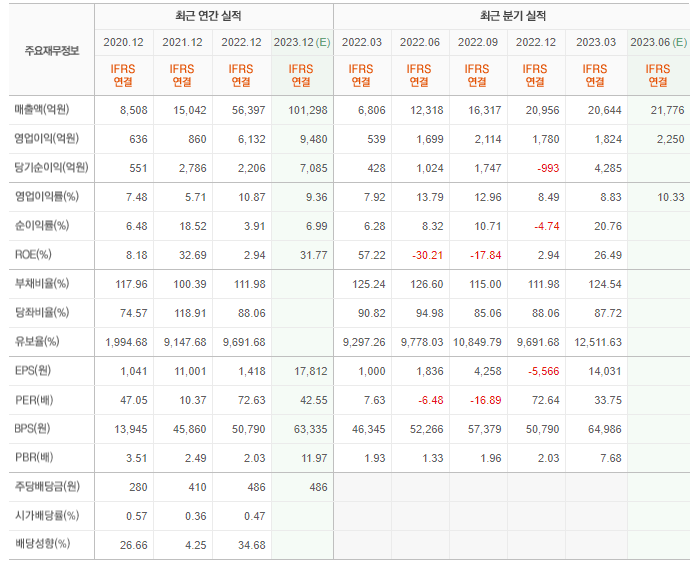Image resolution: width=700 pixels, height=563 pixels.
Task: Select the revenue value 21,776
Action: point(667,110)
